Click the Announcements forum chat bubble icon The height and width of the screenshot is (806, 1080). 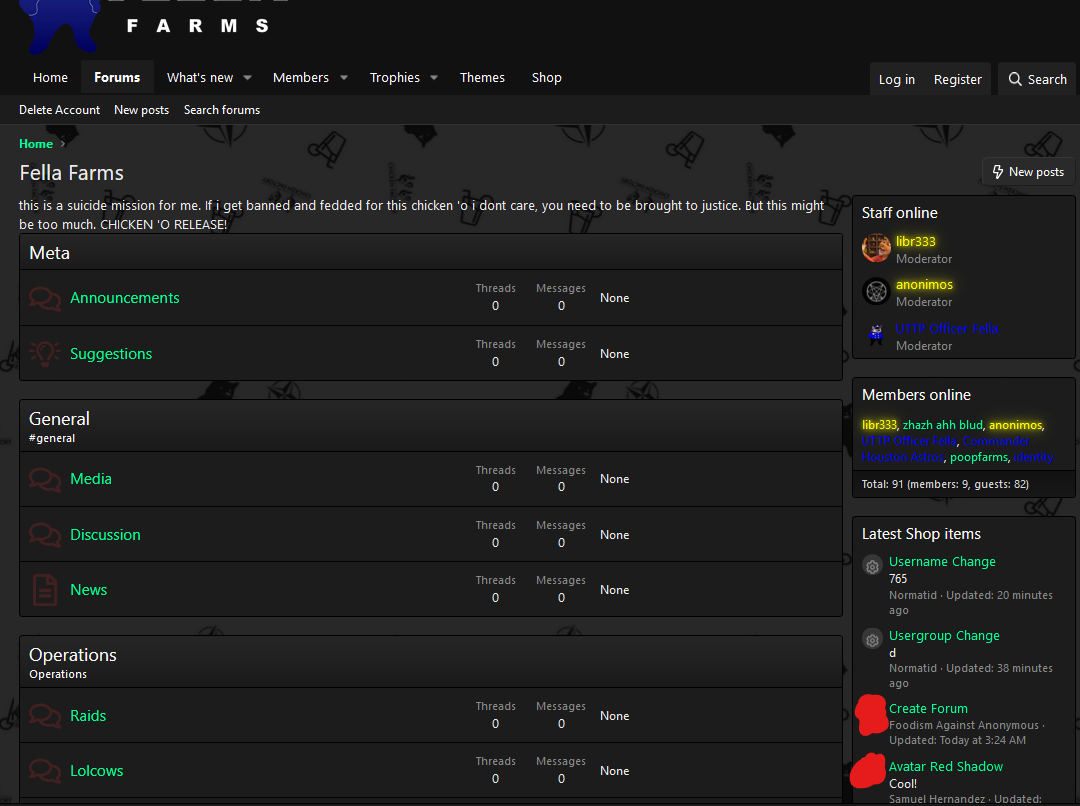45,298
